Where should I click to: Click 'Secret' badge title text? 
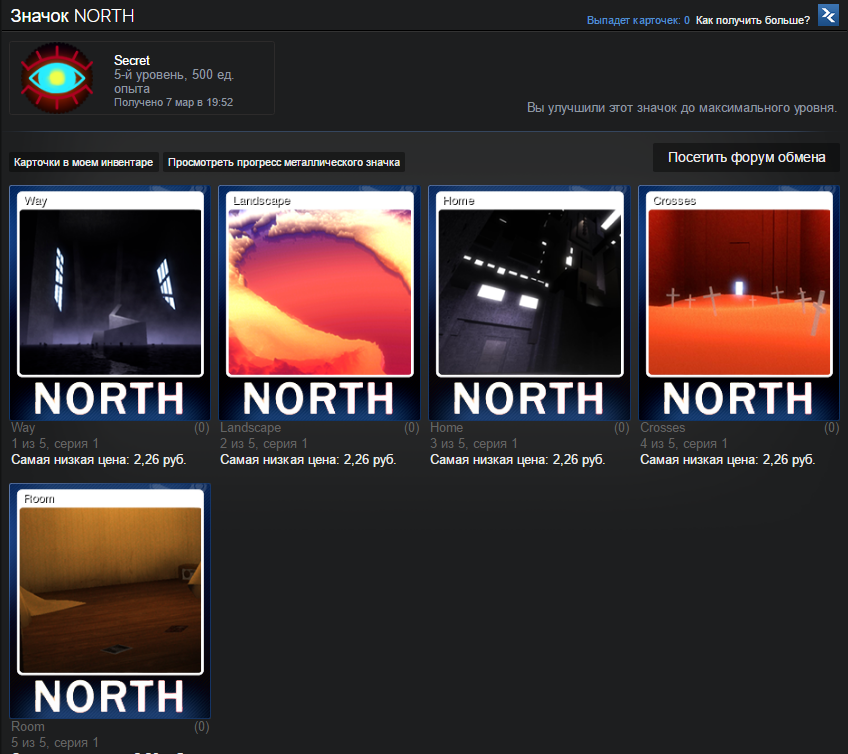pyautogui.click(x=132, y=61)
